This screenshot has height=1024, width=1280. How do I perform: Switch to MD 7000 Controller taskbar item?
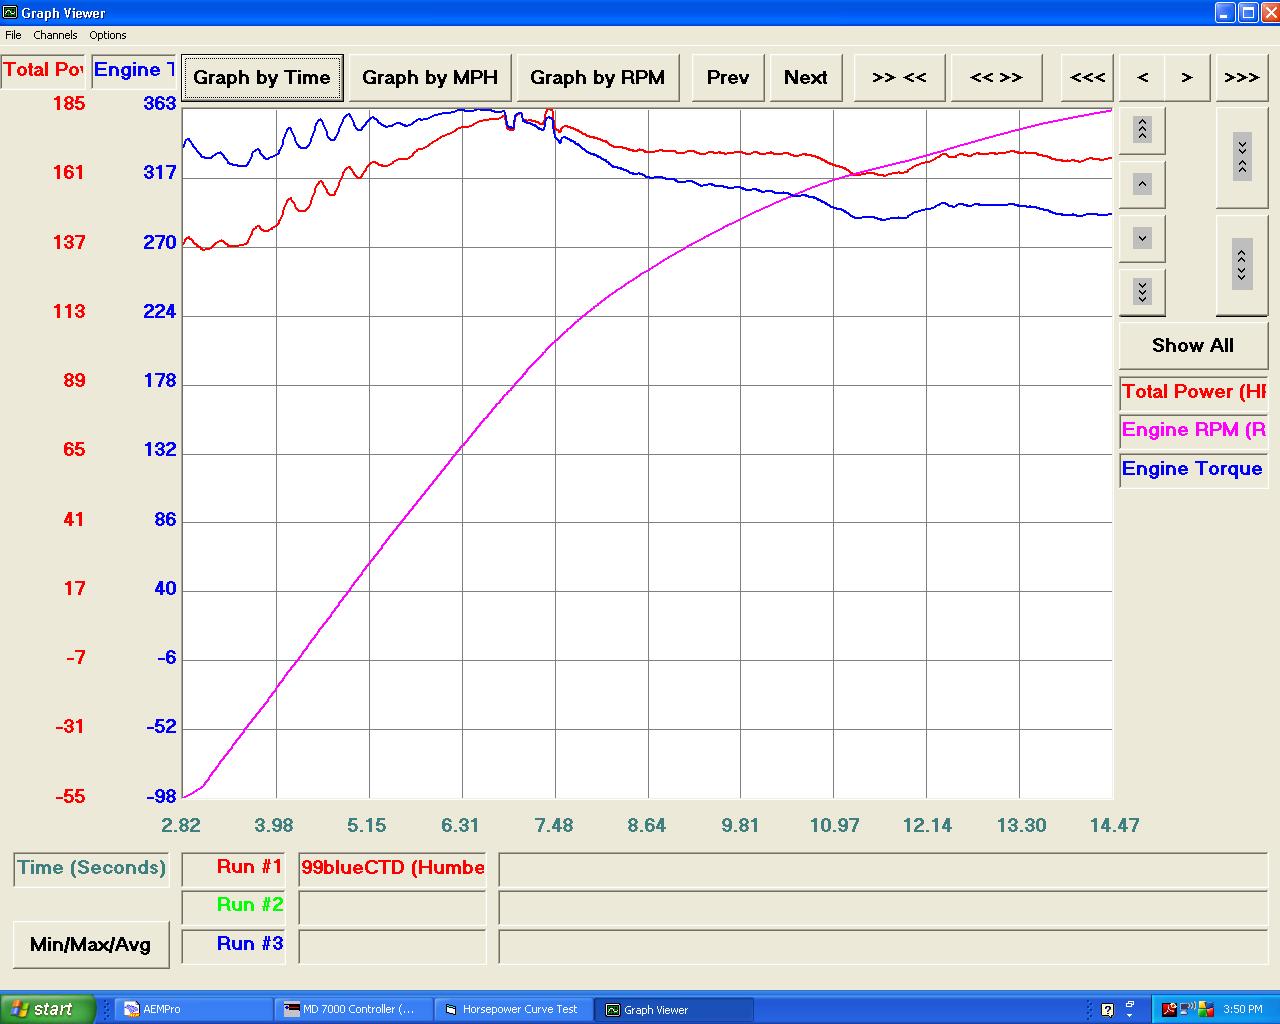(x=355, y=1010)
